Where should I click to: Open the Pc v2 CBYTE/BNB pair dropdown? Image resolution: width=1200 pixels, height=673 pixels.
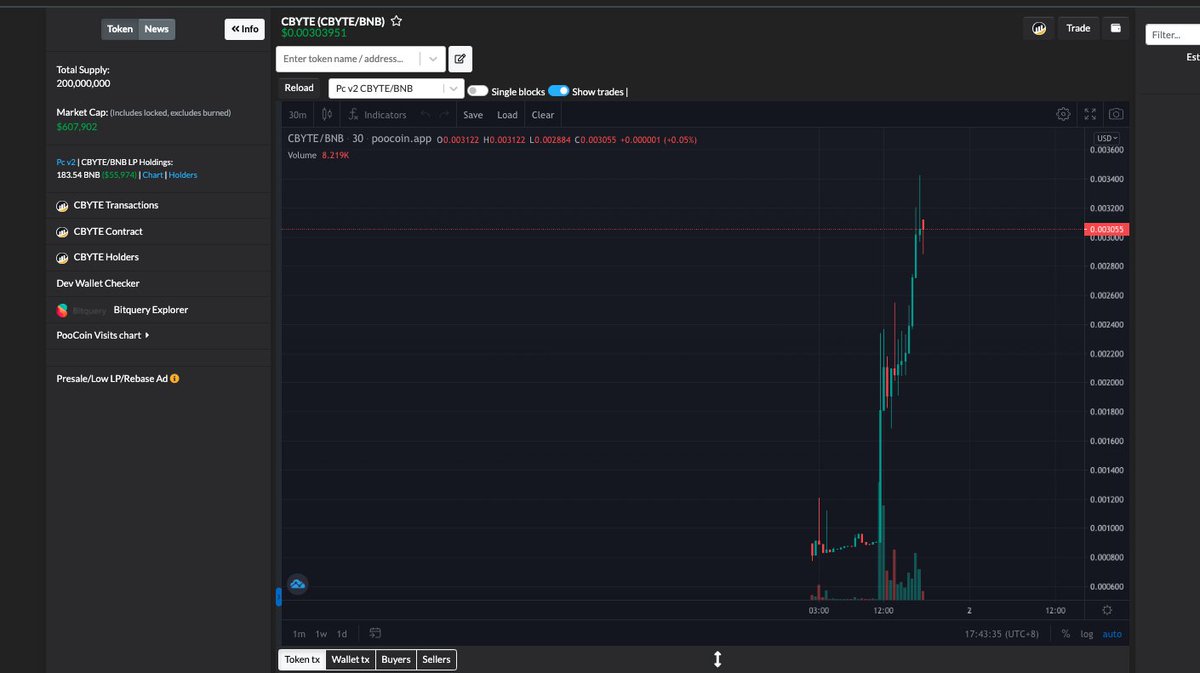coord(396,88)
